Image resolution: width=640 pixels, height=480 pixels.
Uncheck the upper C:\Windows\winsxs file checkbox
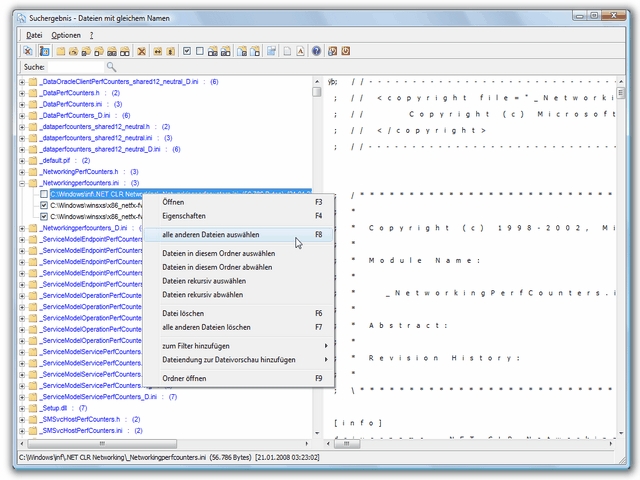(x=44, y=205)
